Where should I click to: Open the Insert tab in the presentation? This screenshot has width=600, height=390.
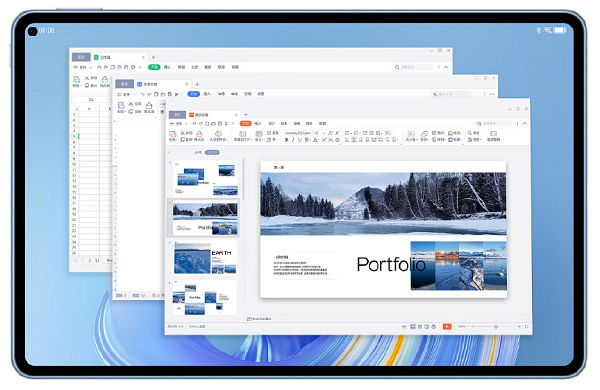(x=258, y=123)
